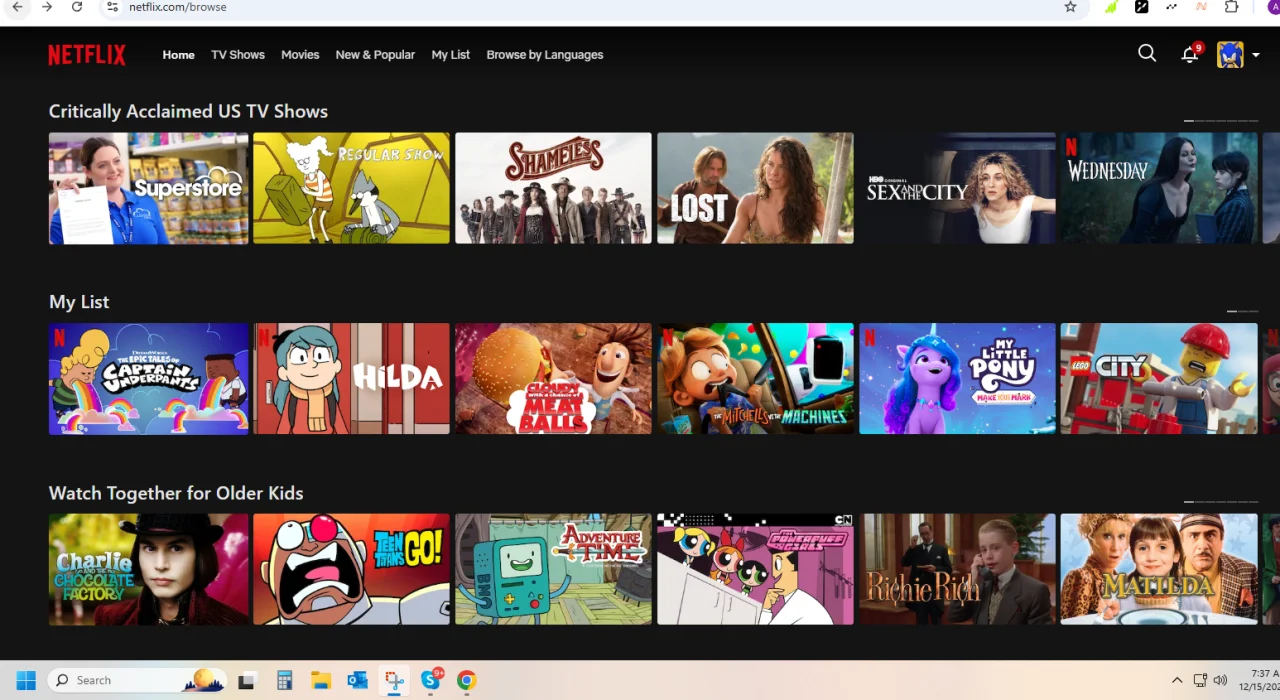
Task: Launch Calculator from the taskbar
Action: 284,681
